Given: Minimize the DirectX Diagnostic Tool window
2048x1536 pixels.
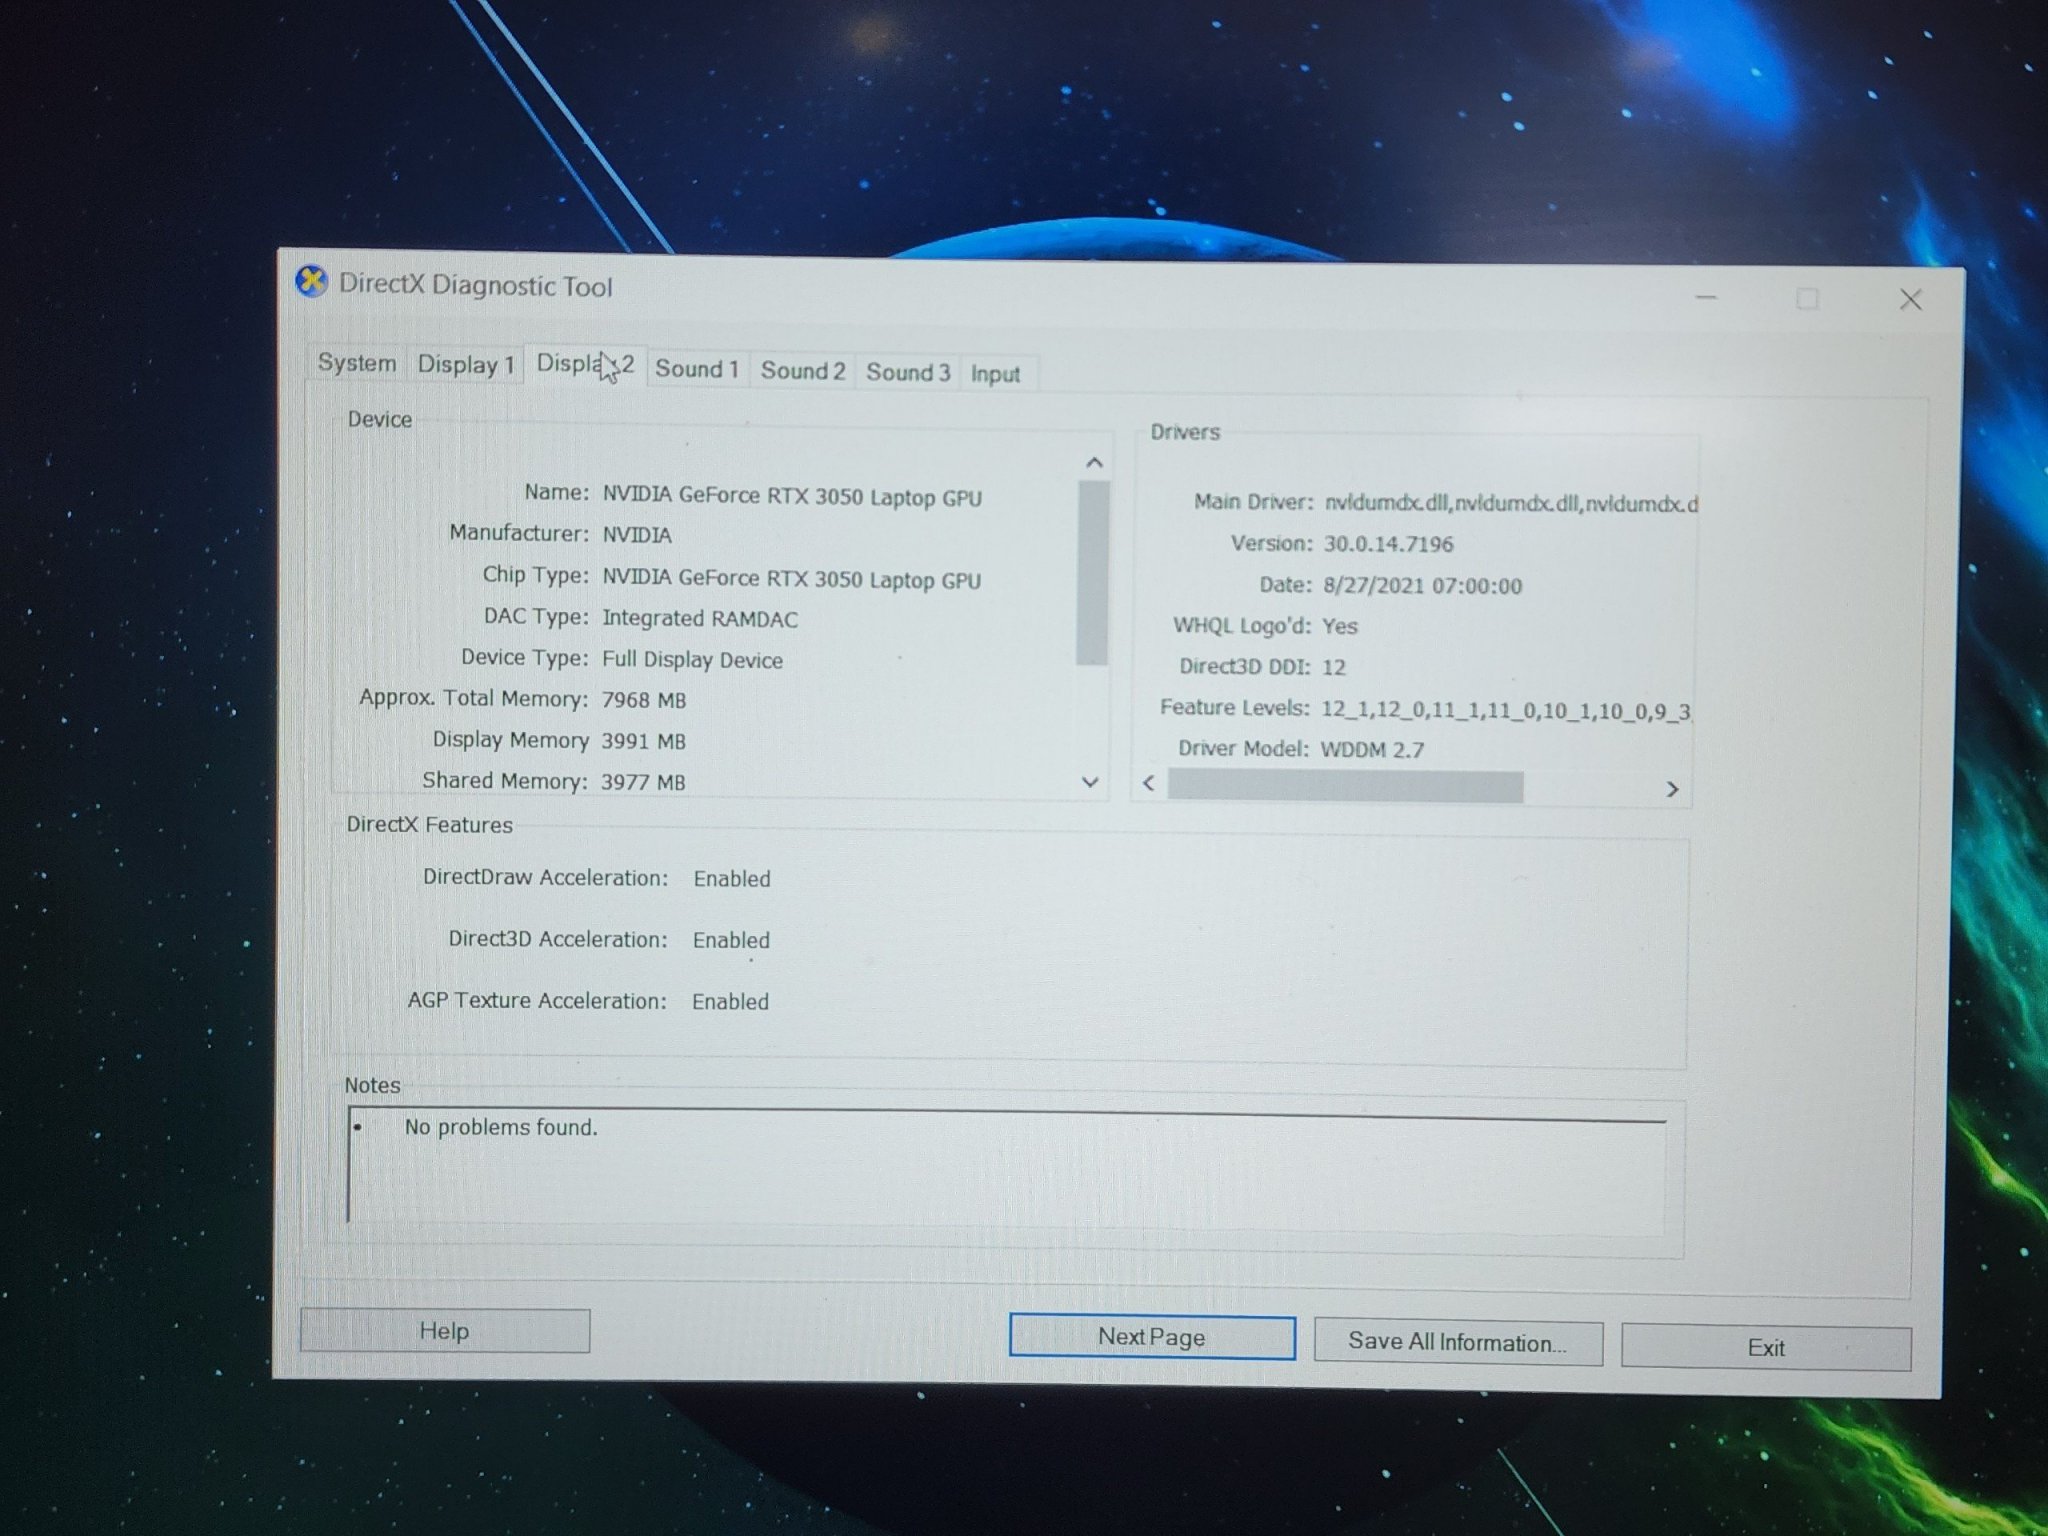Looking at the screenshot, I should click(x=1706, y=297).
